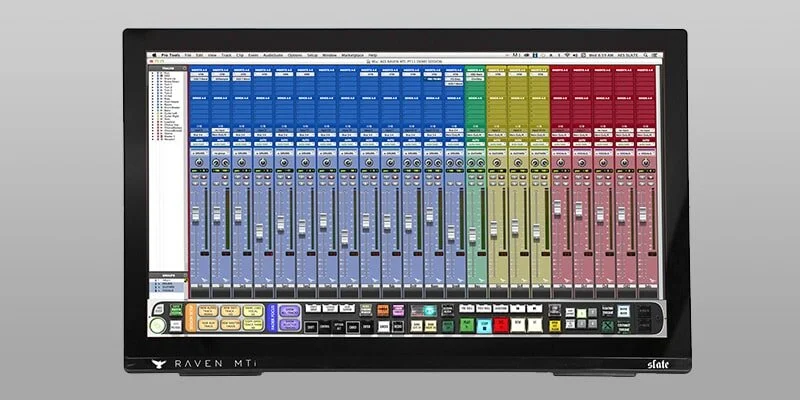800x400 pixels.
Task: Open the View menu
Action: click(212, 55)
